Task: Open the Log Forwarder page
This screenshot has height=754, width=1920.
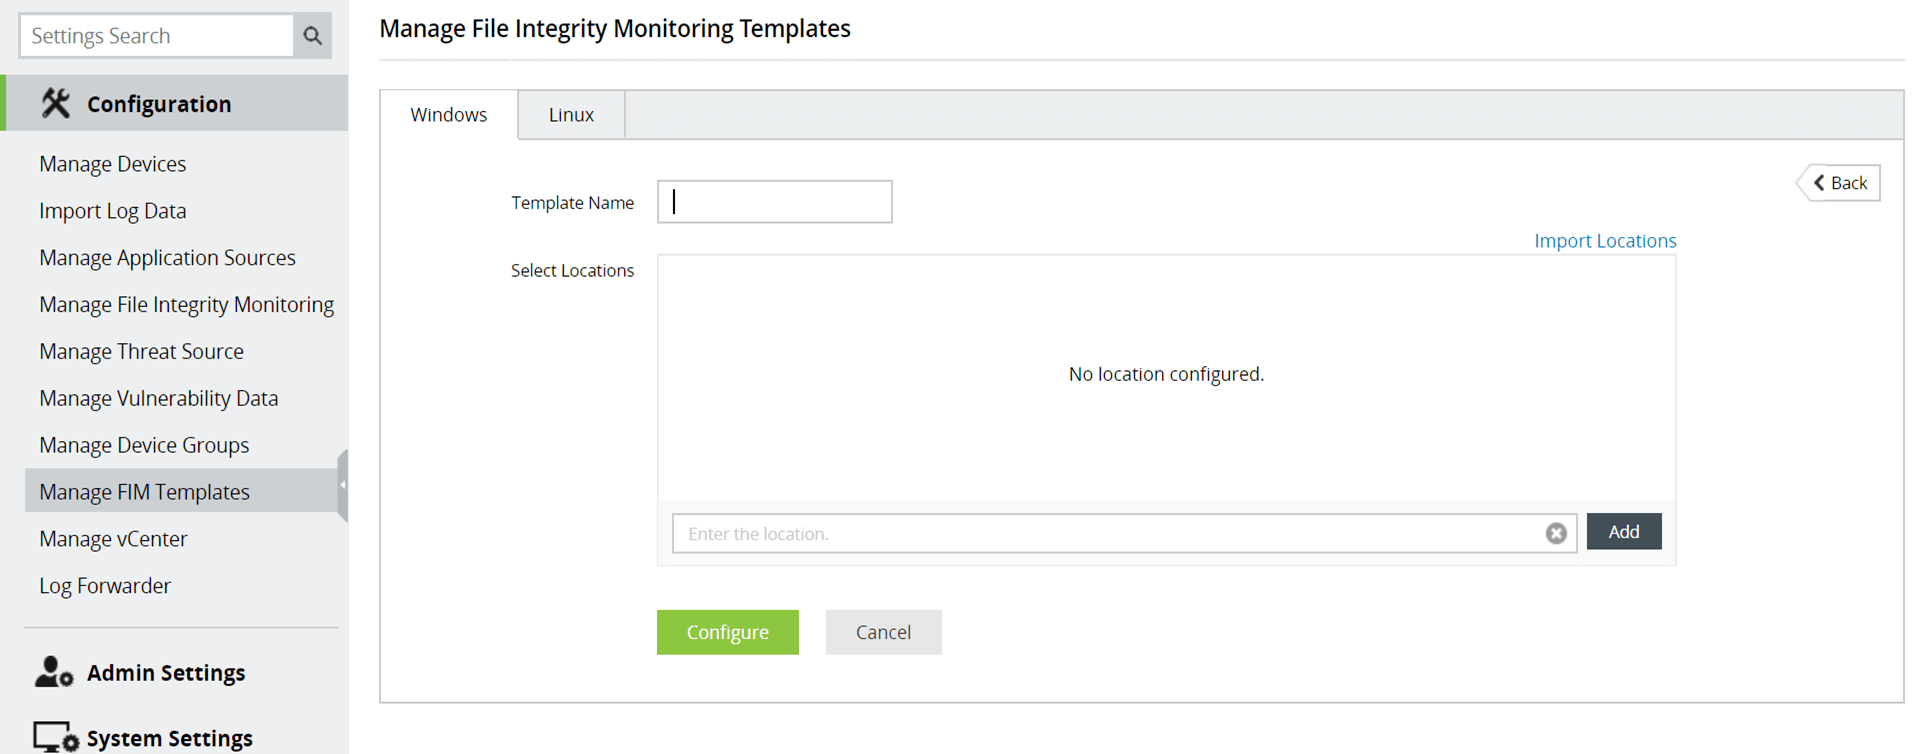Action: click(x=105, y=586)
